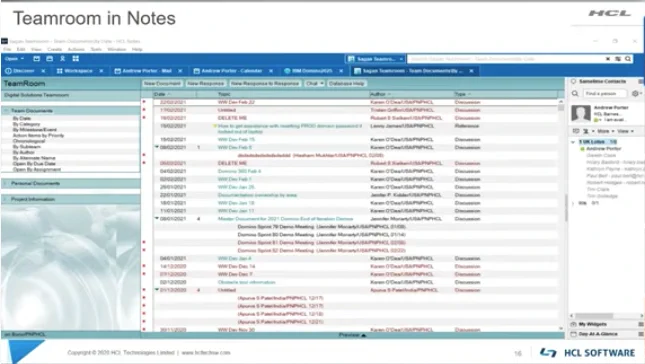Click in the top search text field
This screenshot has width=645, height=364.
(506, 59)
